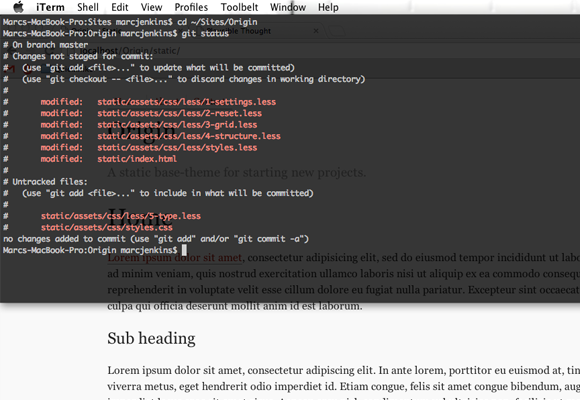Click '# On branch master' line
Image resolution: width=580 pixels, height=400 pixels.
tap(45, 45)
